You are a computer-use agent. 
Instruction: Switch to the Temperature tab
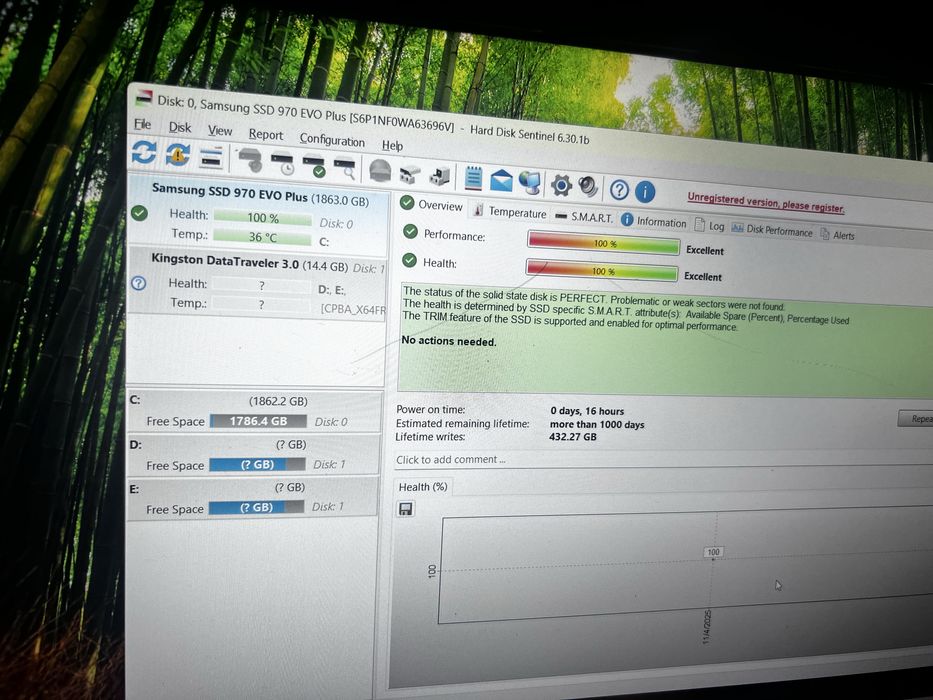[510, 212]
